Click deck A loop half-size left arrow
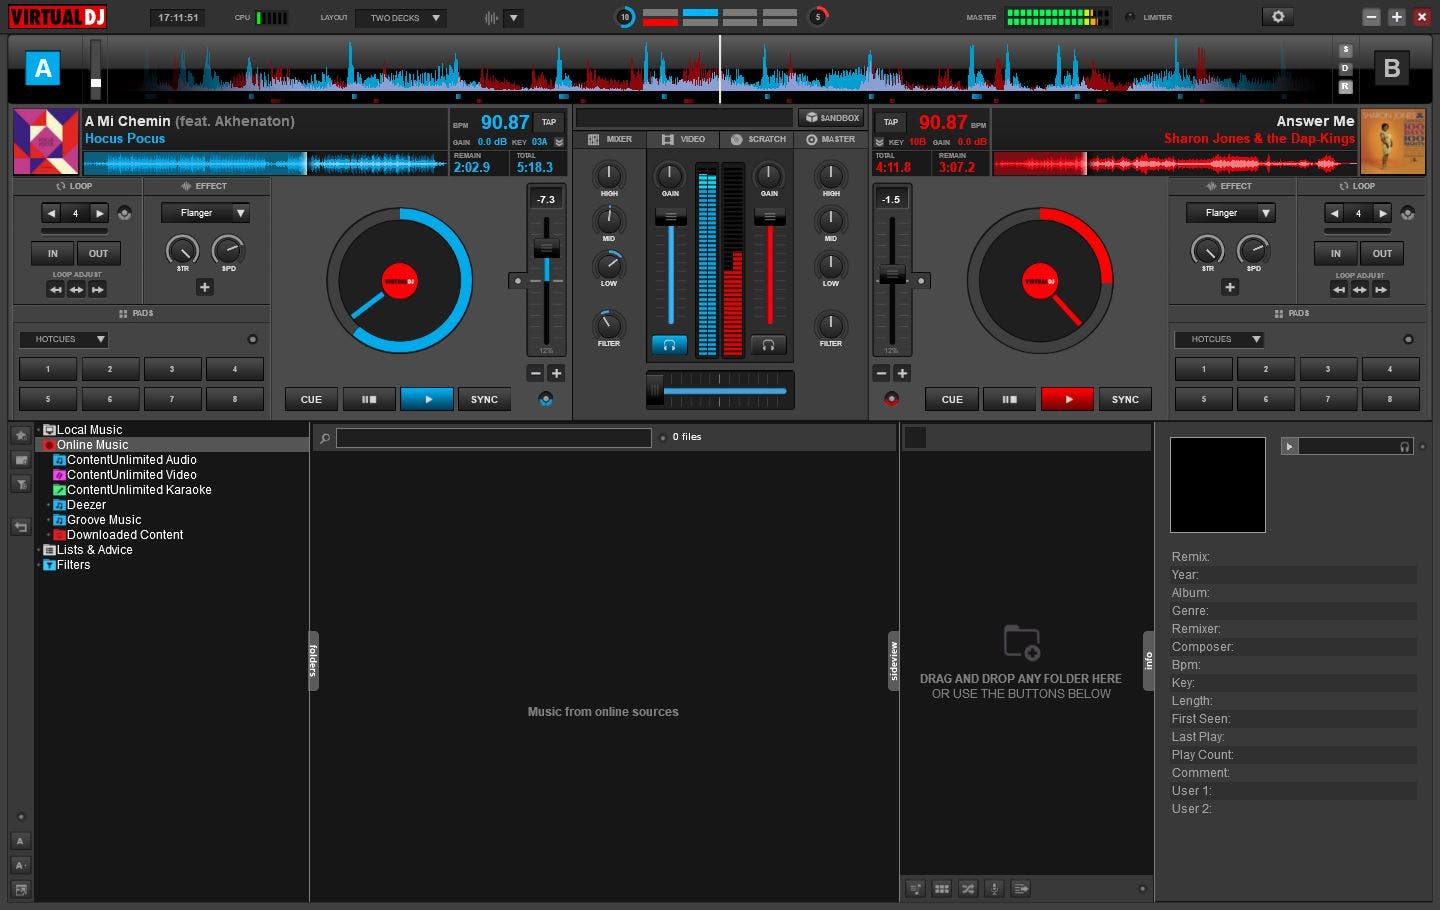Screen dimensions: 1440x910 [x=51, y=213]
